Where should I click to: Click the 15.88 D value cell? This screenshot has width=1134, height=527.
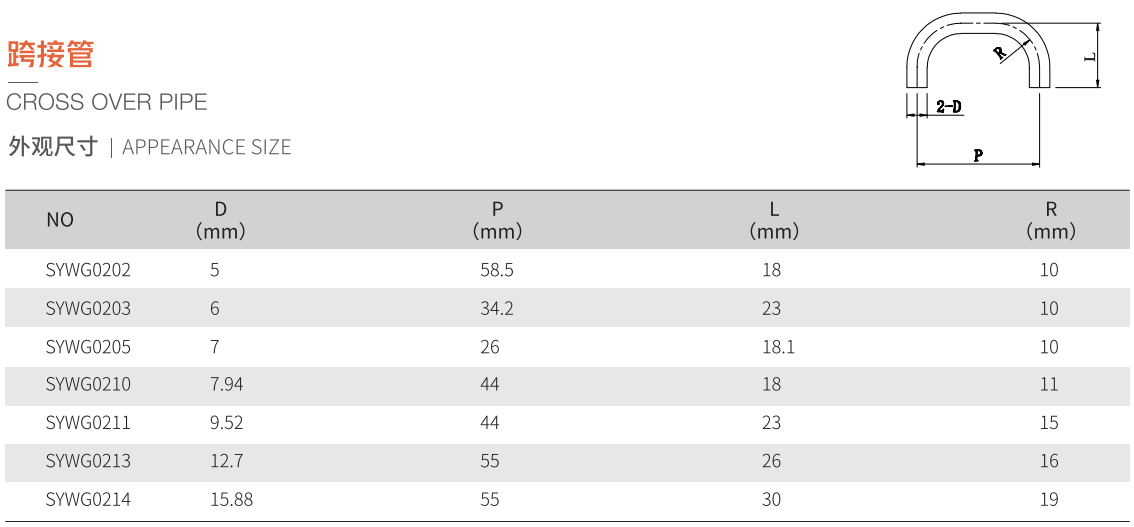click(x=231, y=499)
